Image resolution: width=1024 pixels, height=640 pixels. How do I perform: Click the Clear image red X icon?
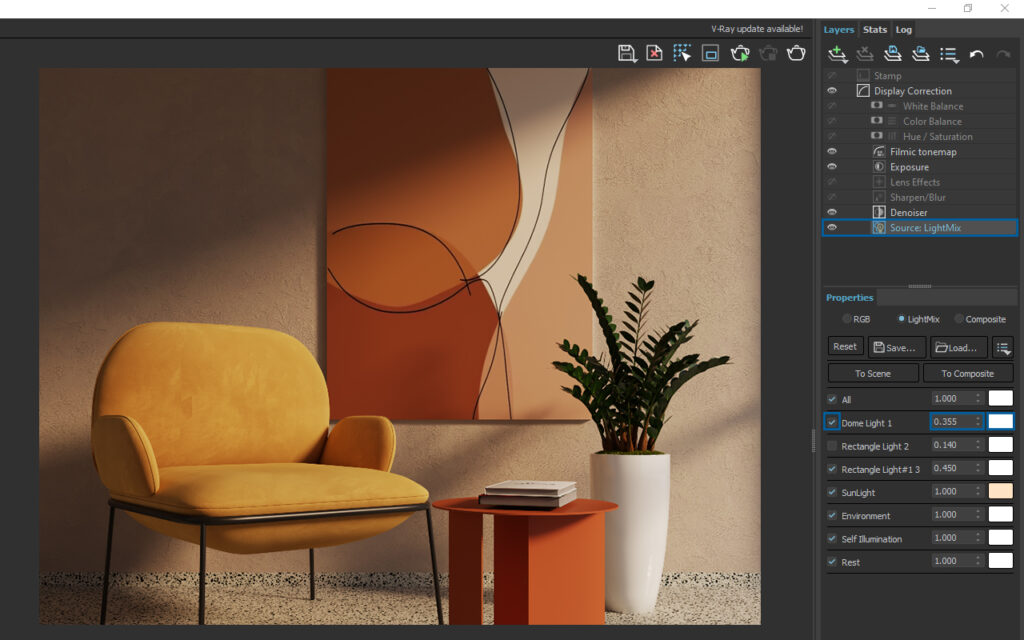654,53
